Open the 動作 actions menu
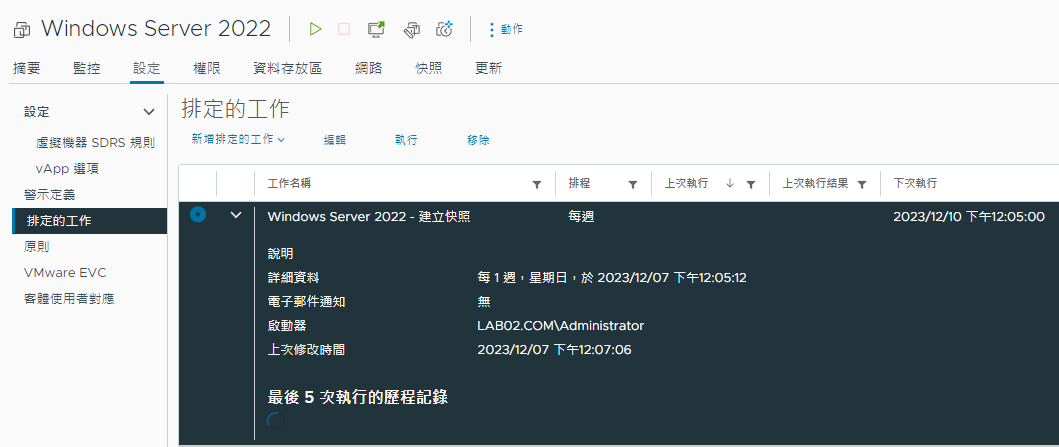This screenshot has width=1059, height=447. pos(505,29)
